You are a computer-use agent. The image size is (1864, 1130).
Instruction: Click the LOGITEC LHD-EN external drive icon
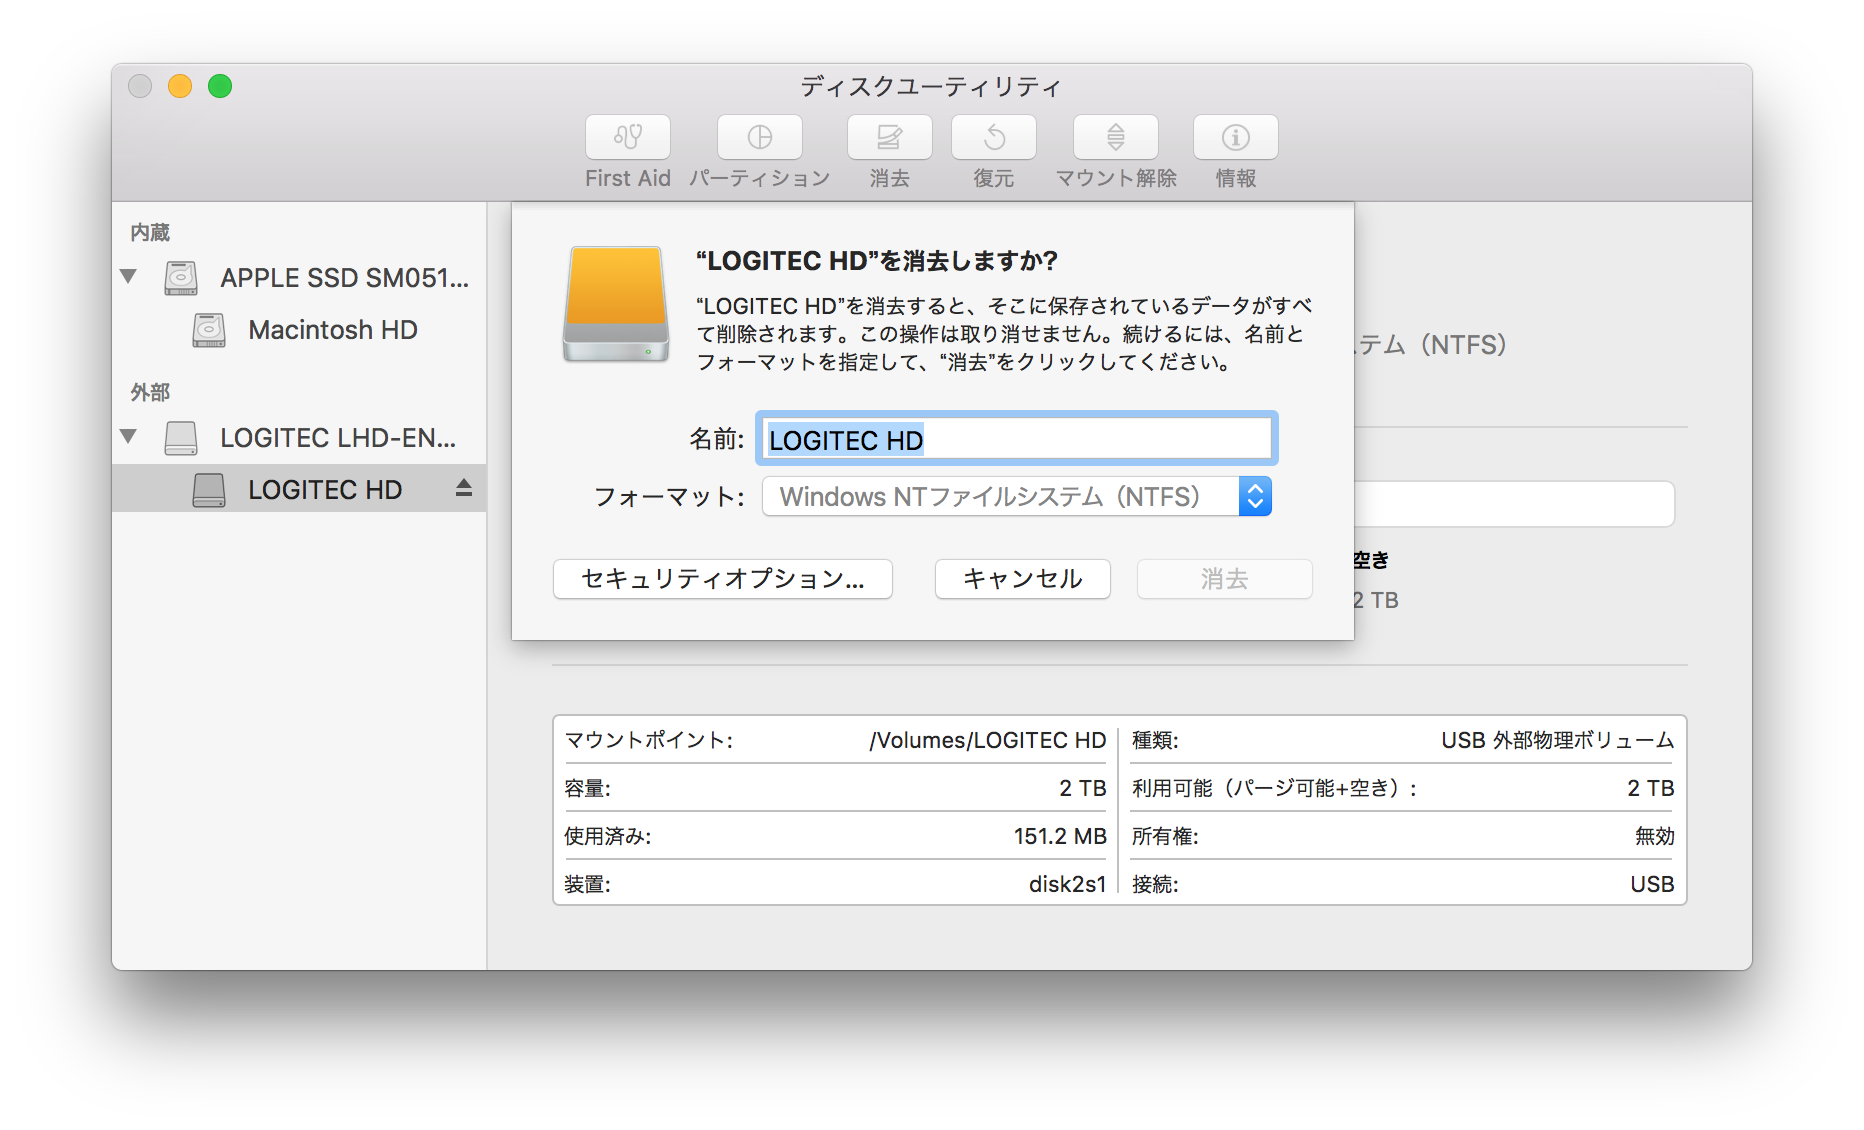tap(181, 438)
